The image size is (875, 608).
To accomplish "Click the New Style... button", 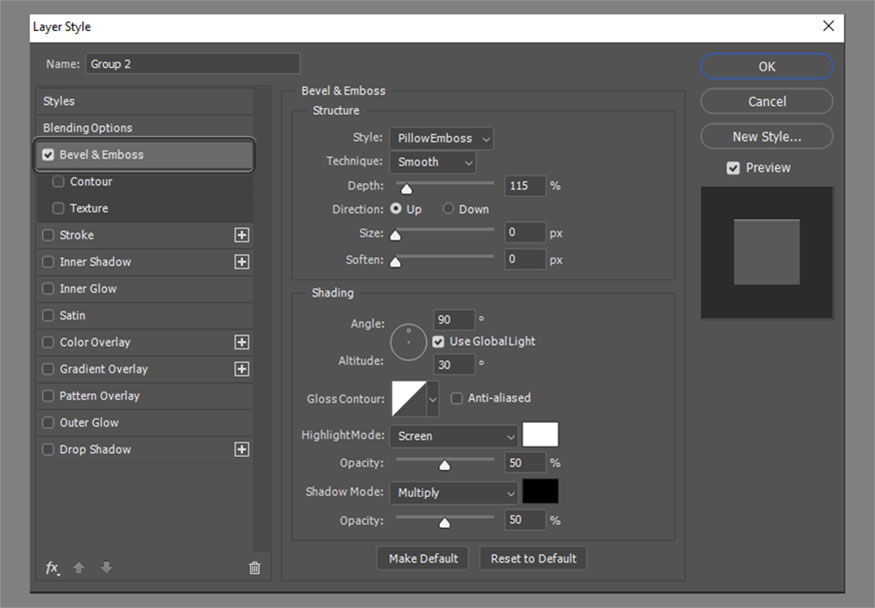I will (x=767, y=137).
